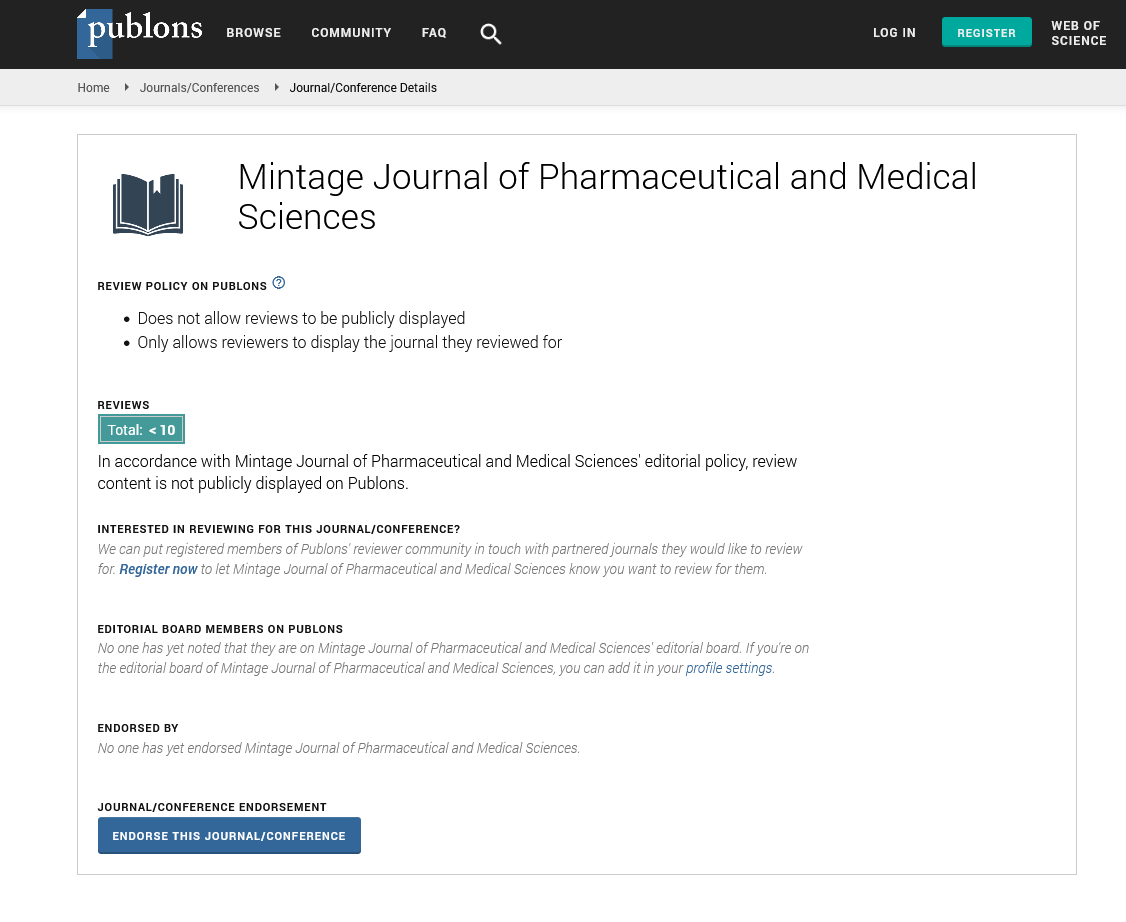Open search with the magnifier icon
1126x922 pixels.
tap(490, 34)
